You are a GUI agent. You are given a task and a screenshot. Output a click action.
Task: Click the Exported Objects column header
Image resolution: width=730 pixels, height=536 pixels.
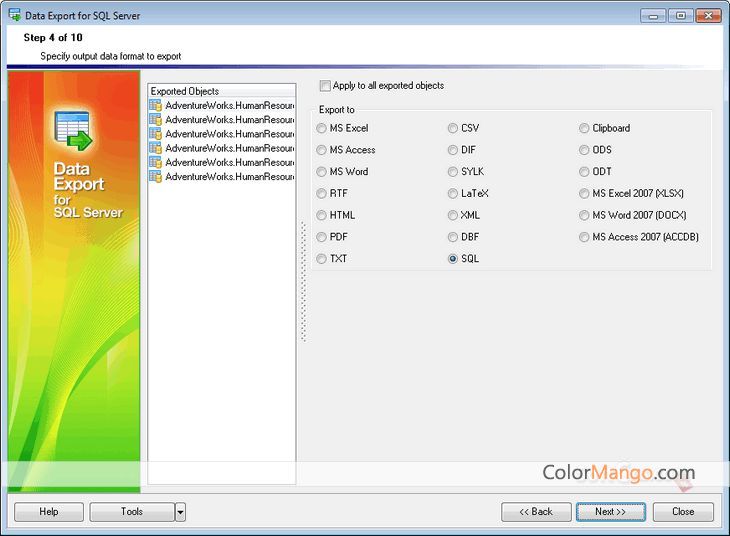(222, 91)
